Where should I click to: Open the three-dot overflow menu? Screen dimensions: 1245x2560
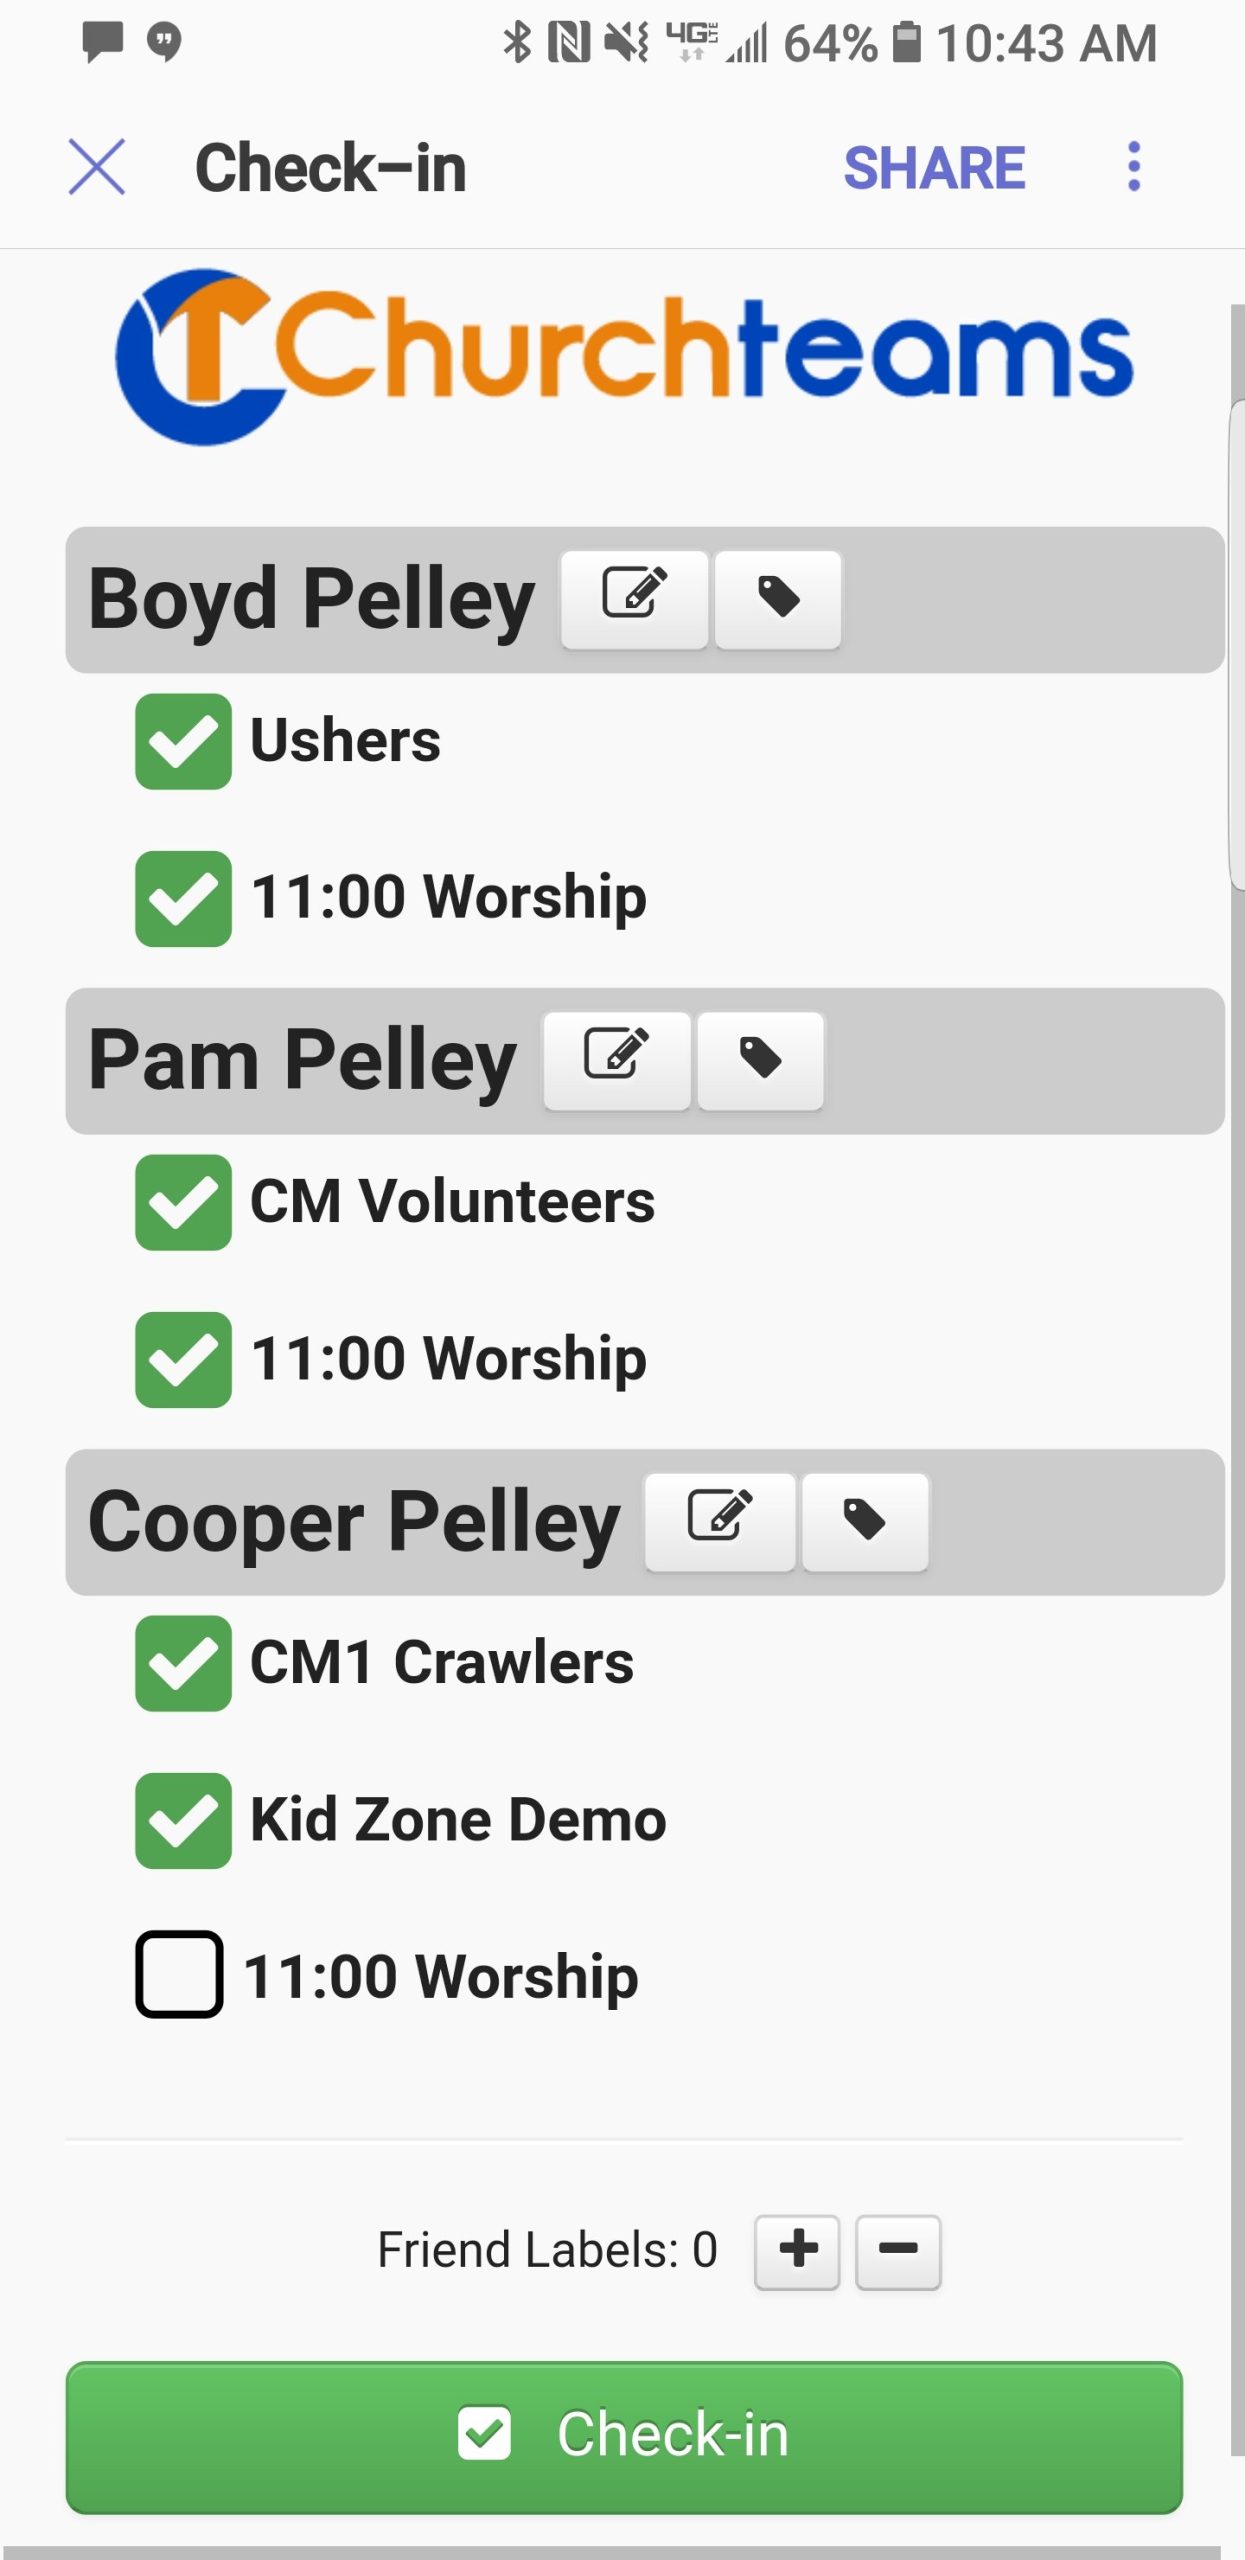[1133, 167]
